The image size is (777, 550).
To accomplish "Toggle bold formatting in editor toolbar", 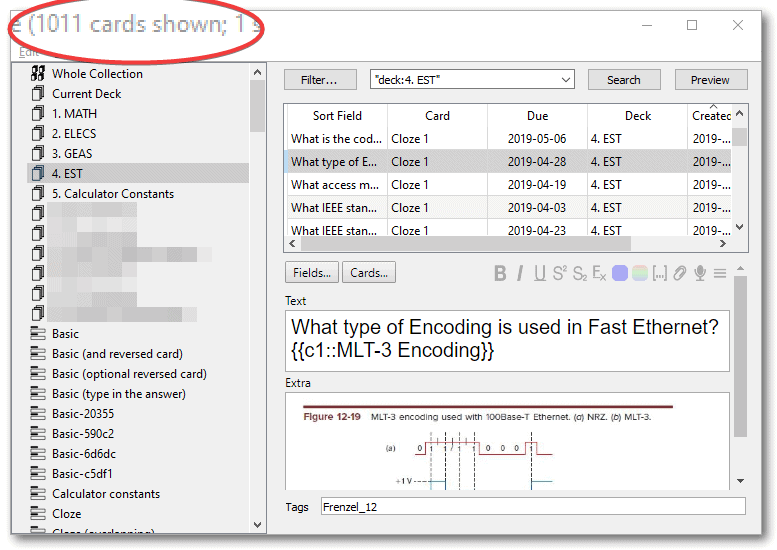I will click(500, 273).
